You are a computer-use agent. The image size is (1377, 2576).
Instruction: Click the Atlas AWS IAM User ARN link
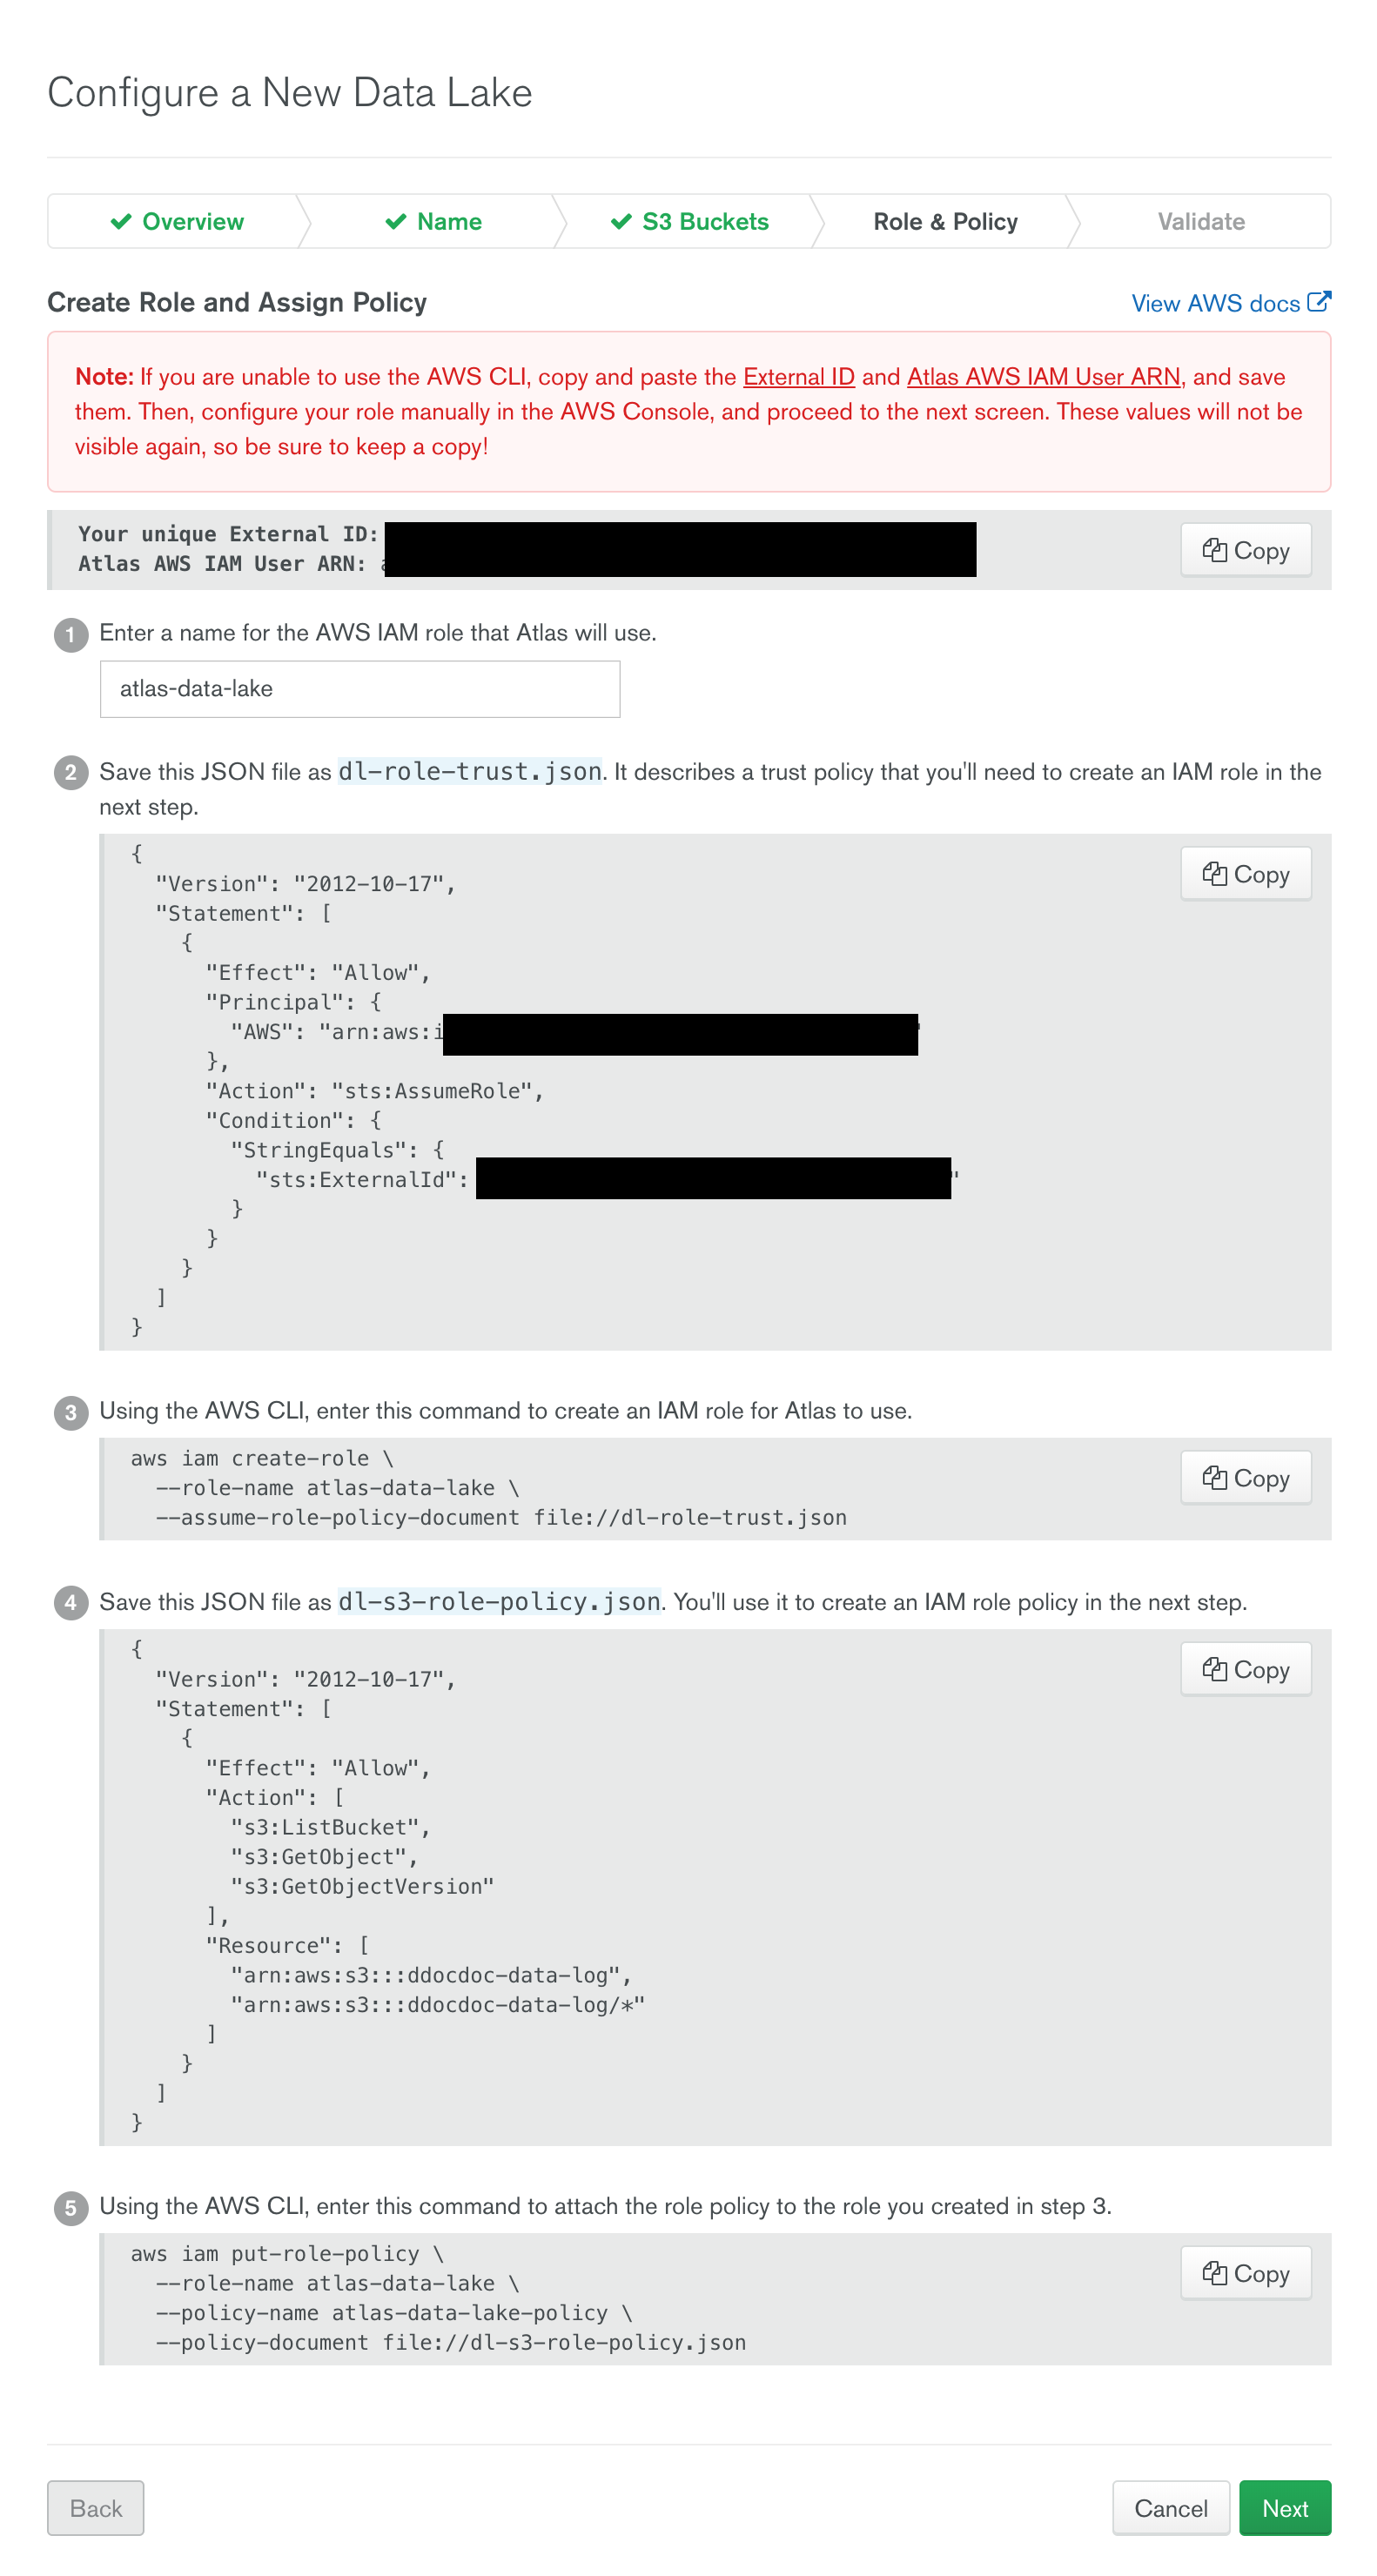pyautogui.click(x=1043, y=377)
